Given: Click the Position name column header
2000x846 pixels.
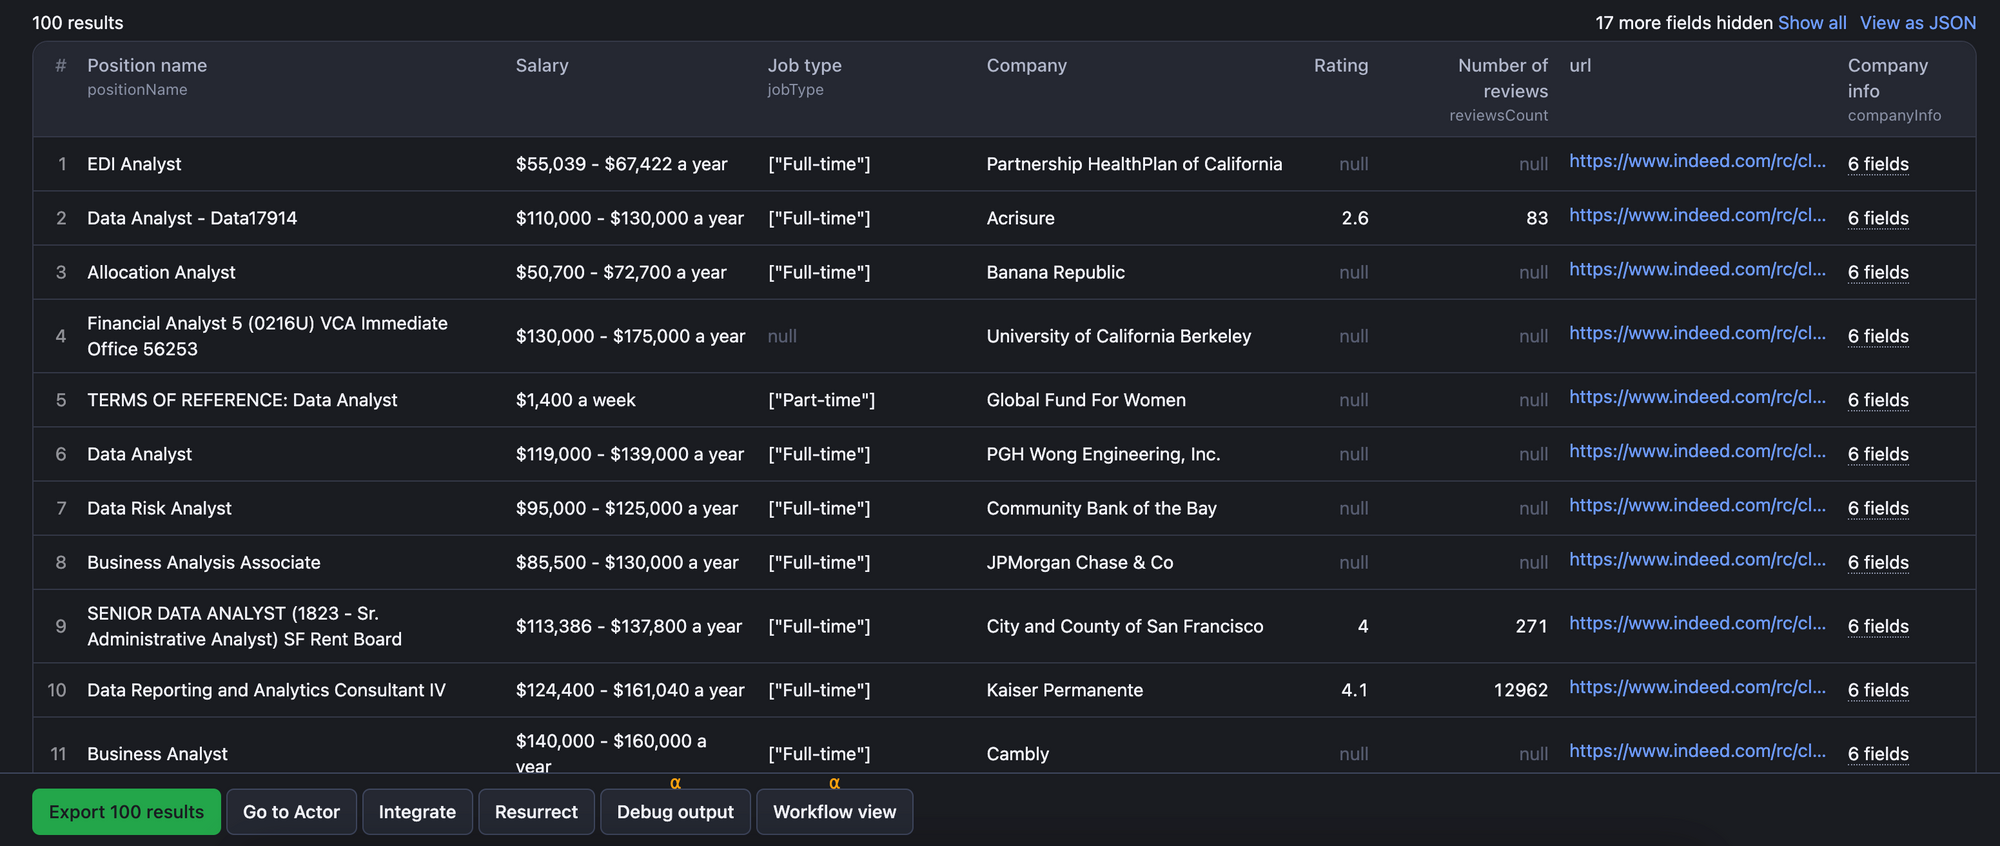Looking at the screenshot, I should (147, 66).
